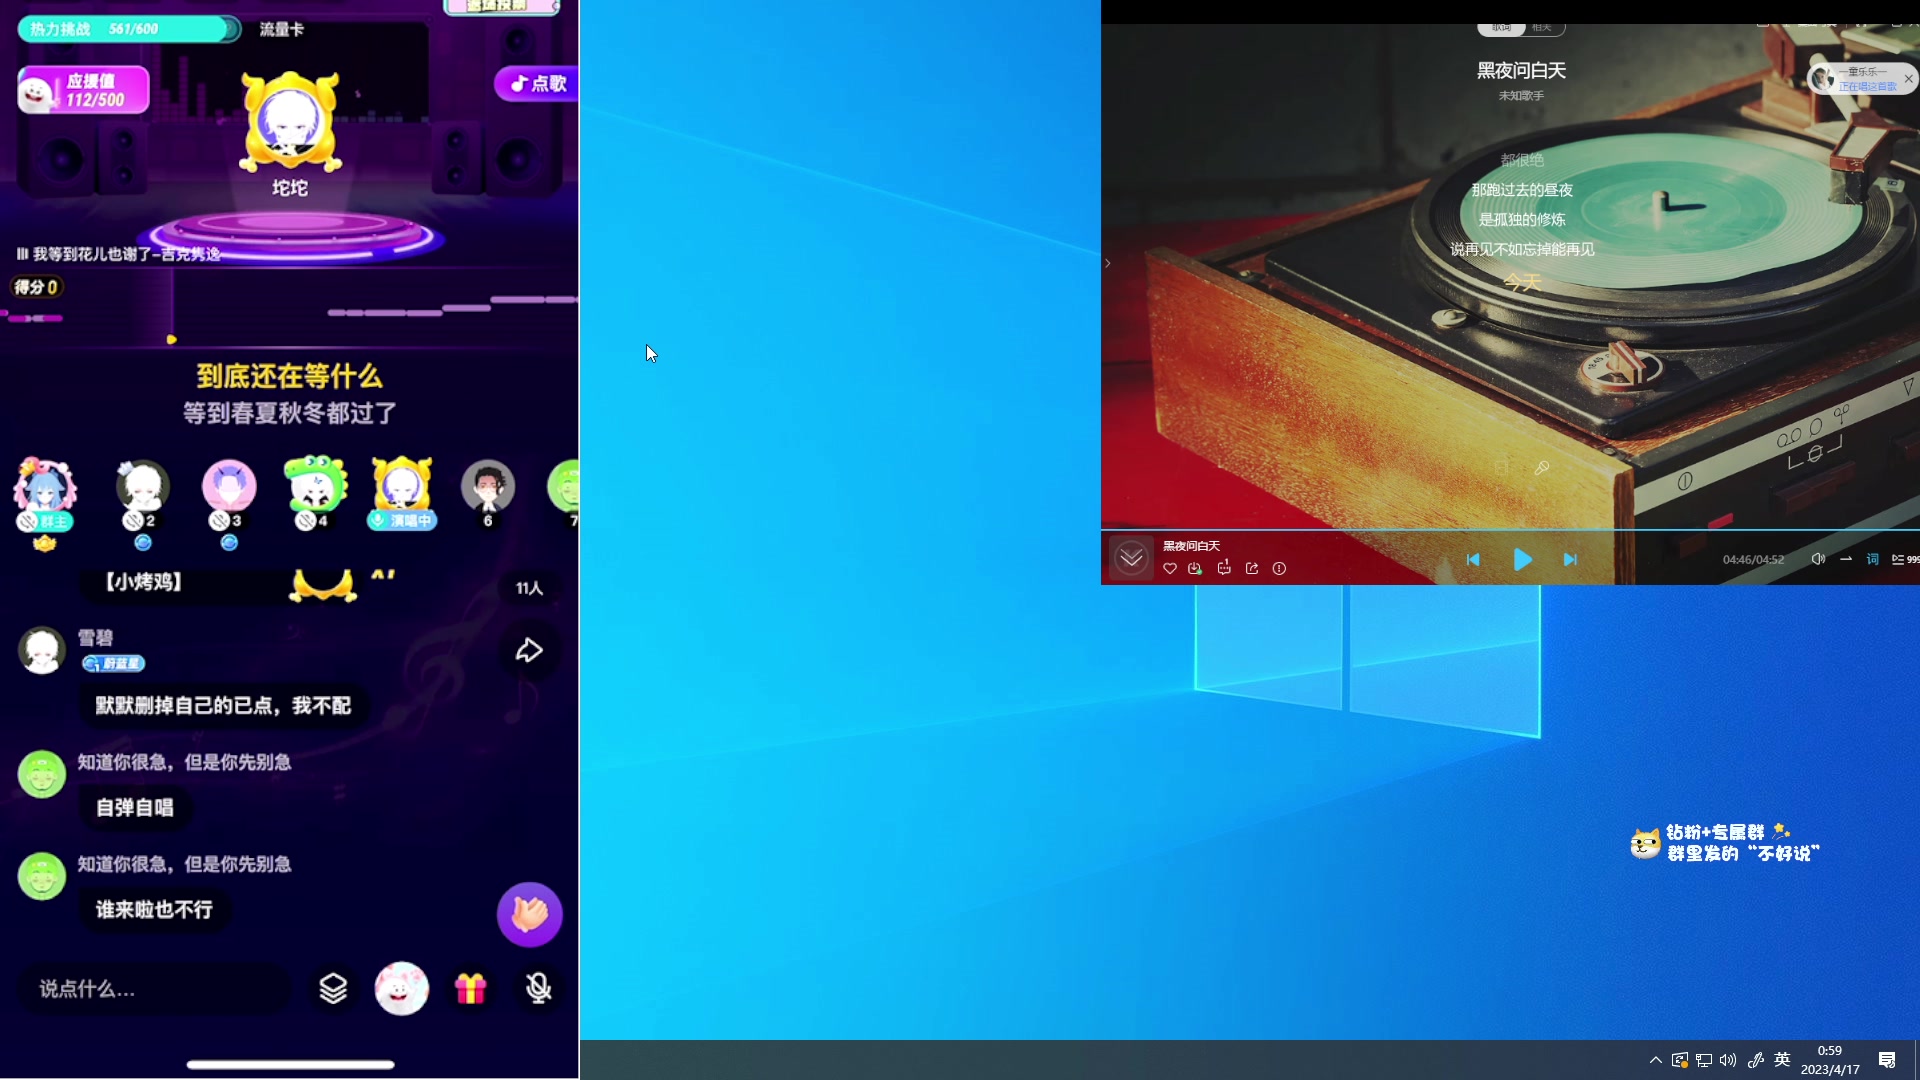
Task: Toggle the microphone mute button
Action: 538,989
